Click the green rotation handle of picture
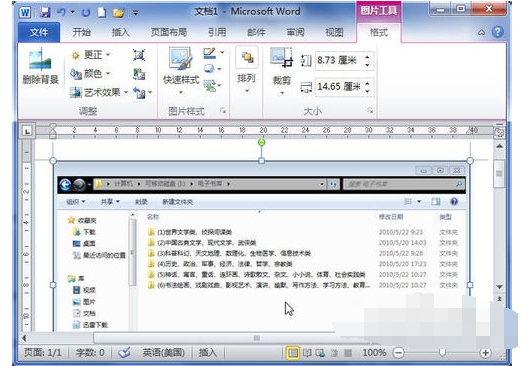This screenshot has height=366, width=528. click(261, 142)
